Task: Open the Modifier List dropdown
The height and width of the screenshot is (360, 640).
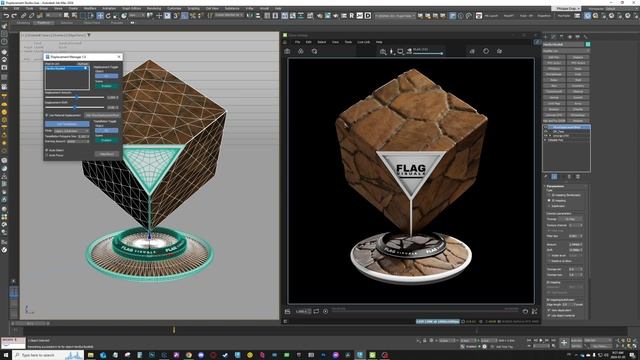Action: 566,51
